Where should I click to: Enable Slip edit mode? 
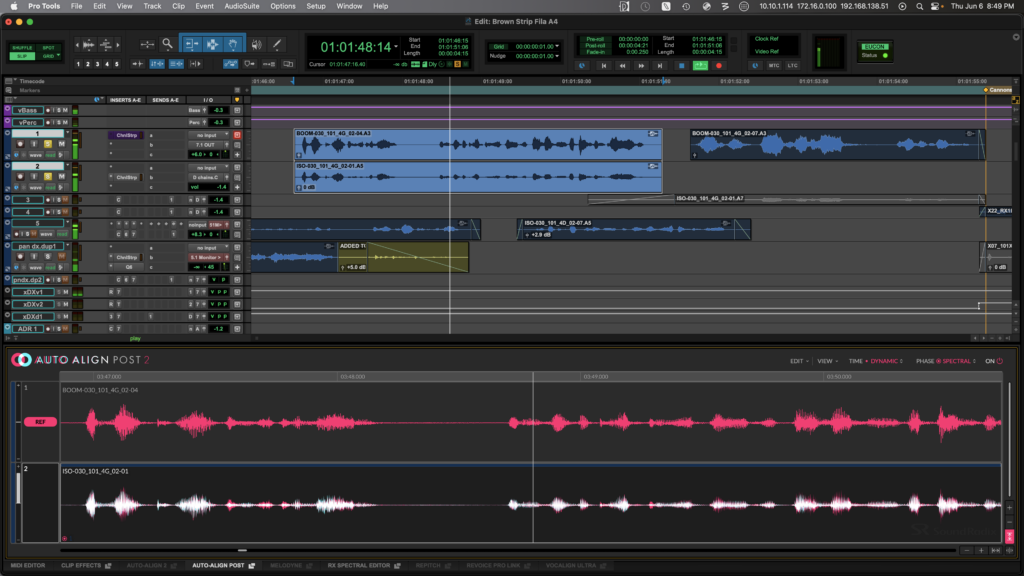coord(22,56)
